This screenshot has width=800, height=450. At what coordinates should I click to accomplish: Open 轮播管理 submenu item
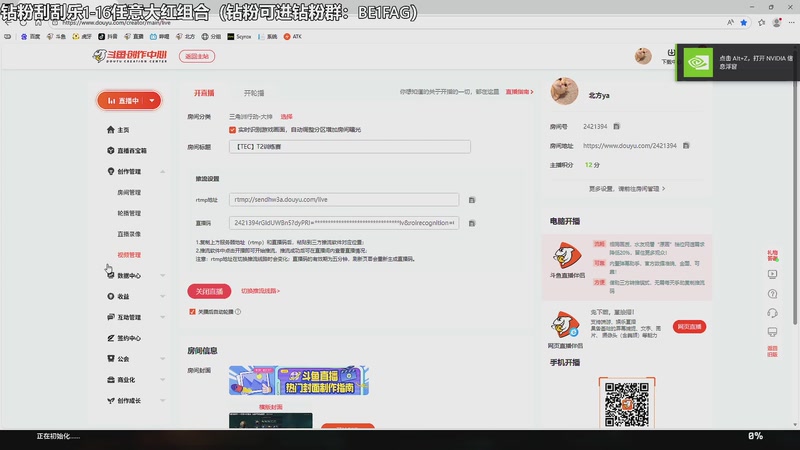pyautogui.click(x=129, y=213)
